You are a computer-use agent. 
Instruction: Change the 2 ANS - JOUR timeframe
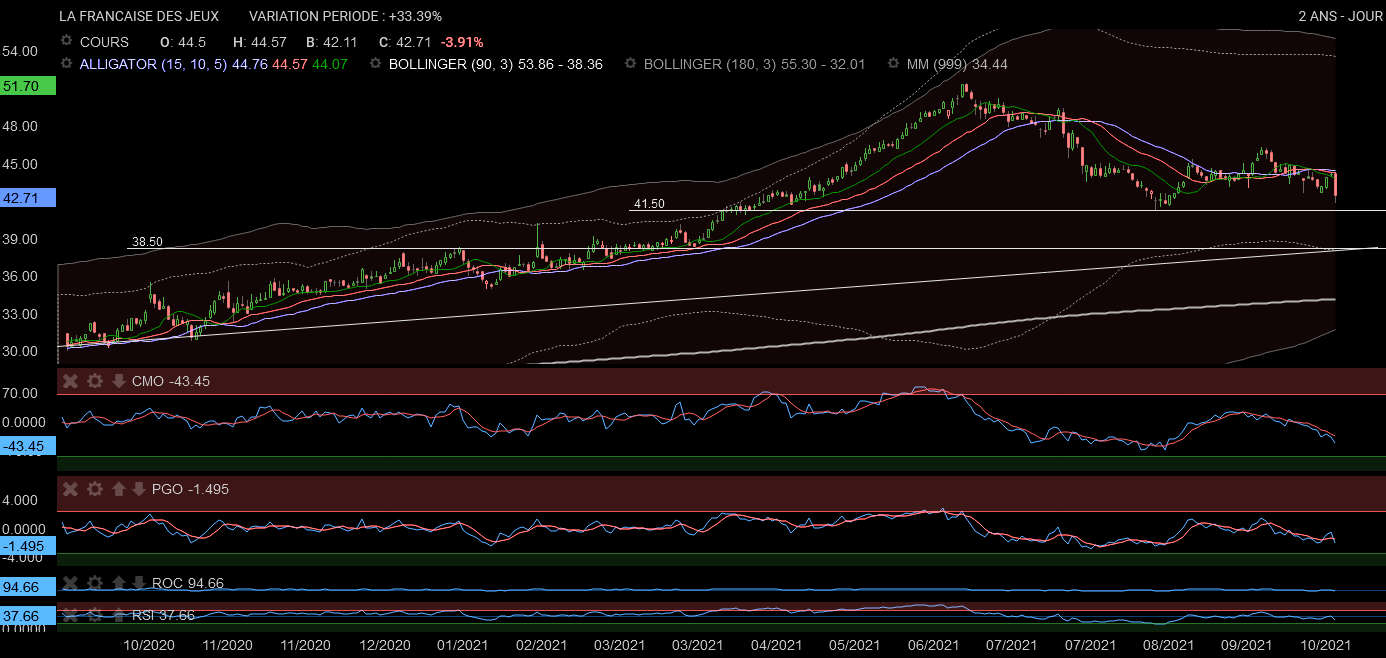pos(1336,16)
